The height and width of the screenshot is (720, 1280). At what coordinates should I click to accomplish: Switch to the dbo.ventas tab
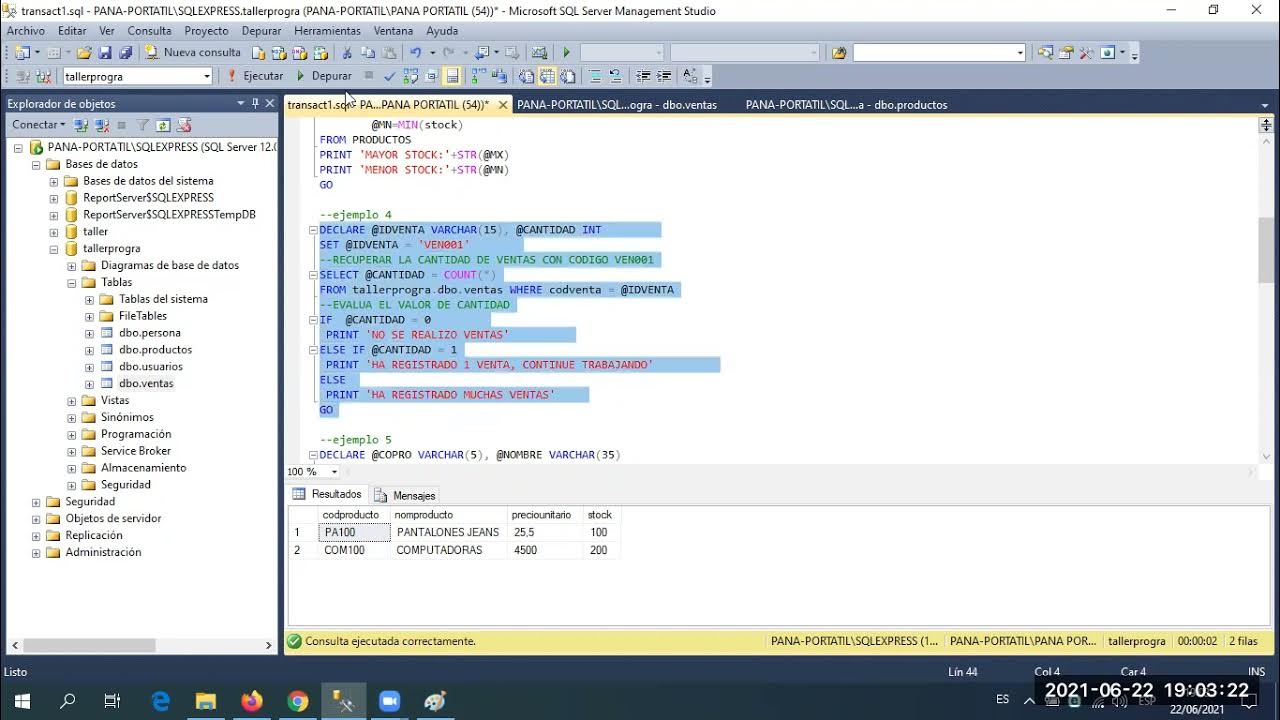coord(617,104)
